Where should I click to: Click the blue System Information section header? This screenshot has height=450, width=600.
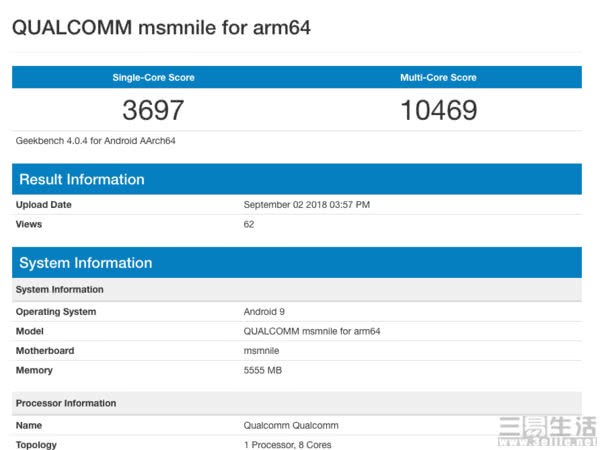pyautogui.click(x=85, y=263)
